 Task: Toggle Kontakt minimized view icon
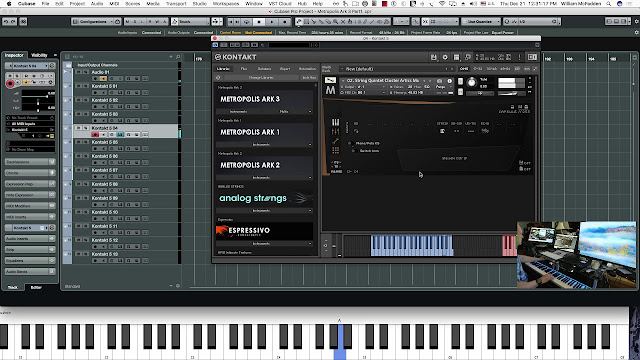point(468,57)
